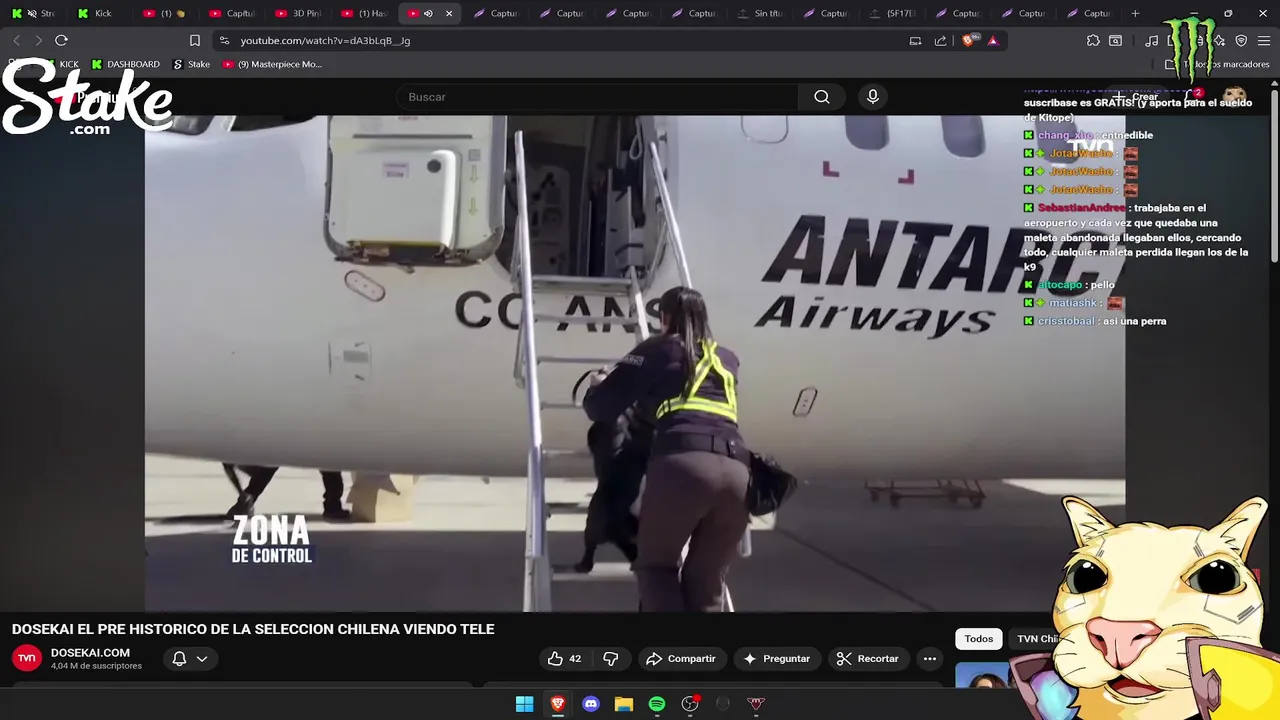Open the browser main hamburger menu
Screen dimensions: 1280x720
[1263, 40]
